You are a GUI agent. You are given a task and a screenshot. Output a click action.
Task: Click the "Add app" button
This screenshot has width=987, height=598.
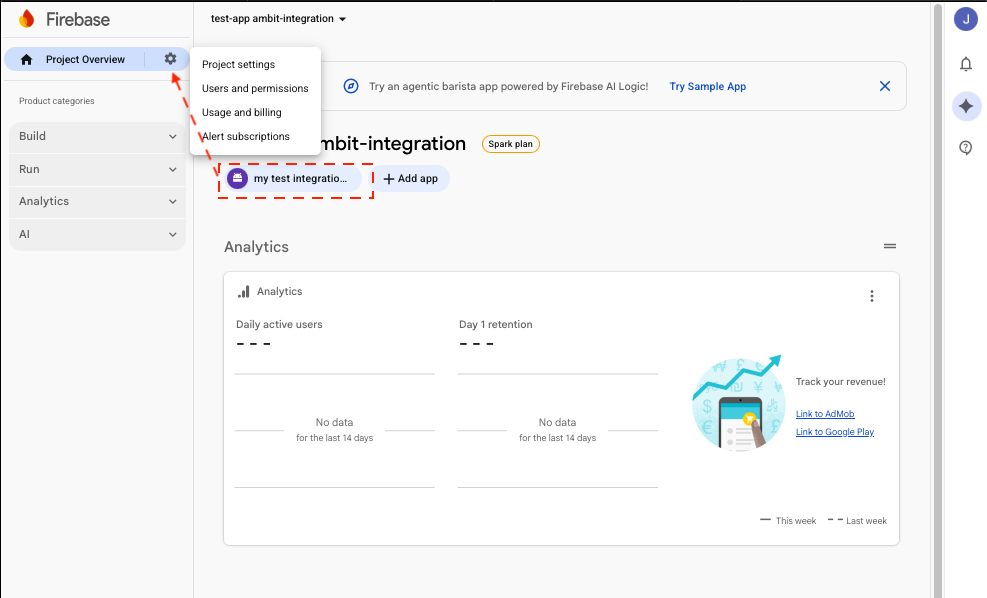point(410,178)
